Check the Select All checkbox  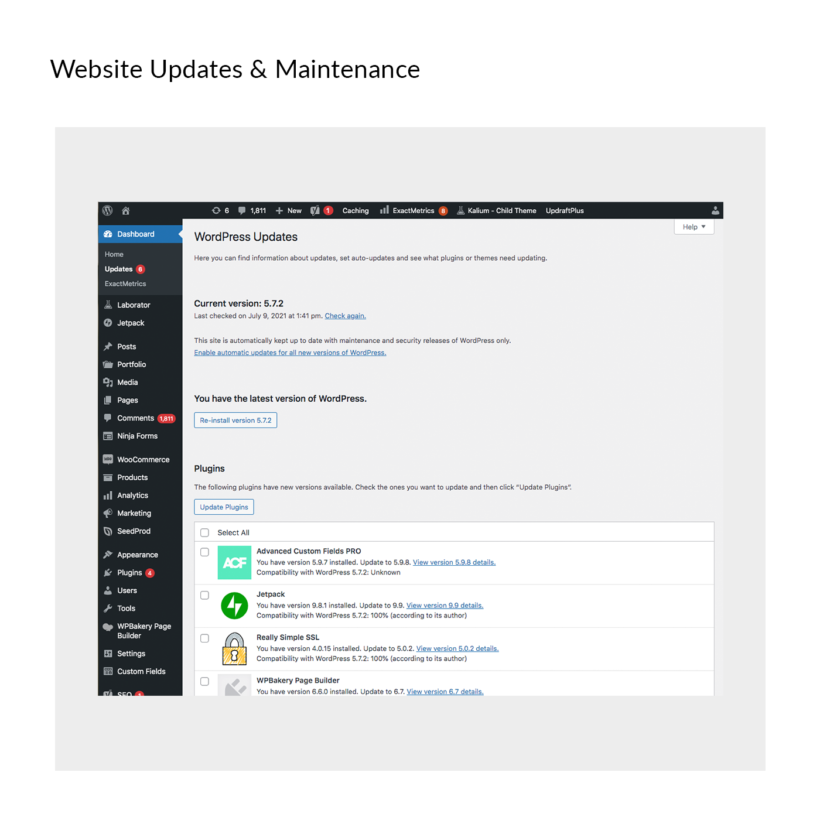(204, 532)
